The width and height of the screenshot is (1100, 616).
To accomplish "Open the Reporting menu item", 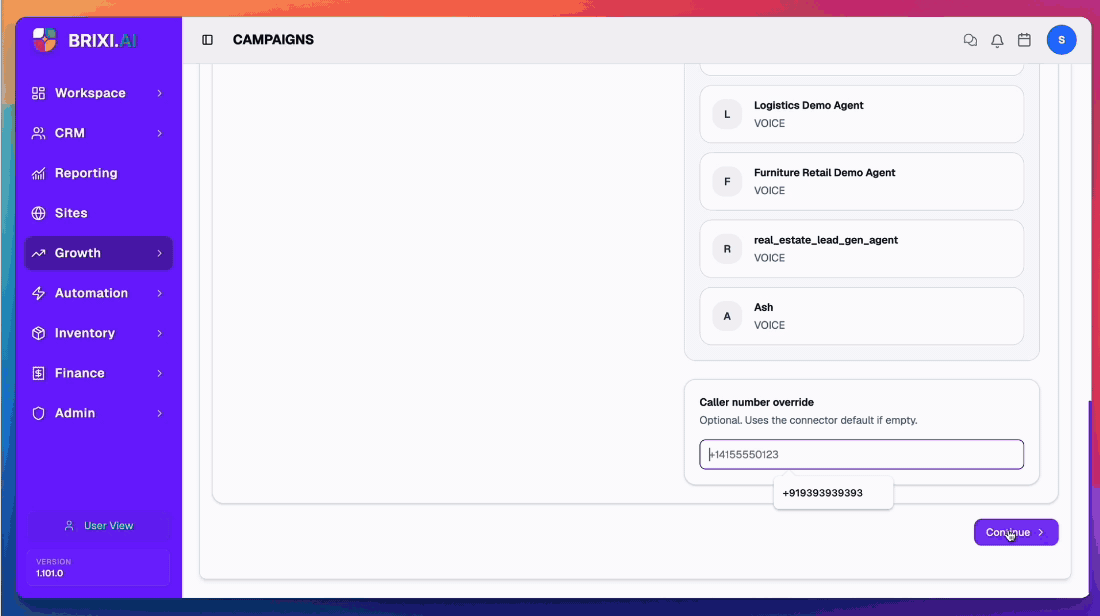I will (99, 173).
